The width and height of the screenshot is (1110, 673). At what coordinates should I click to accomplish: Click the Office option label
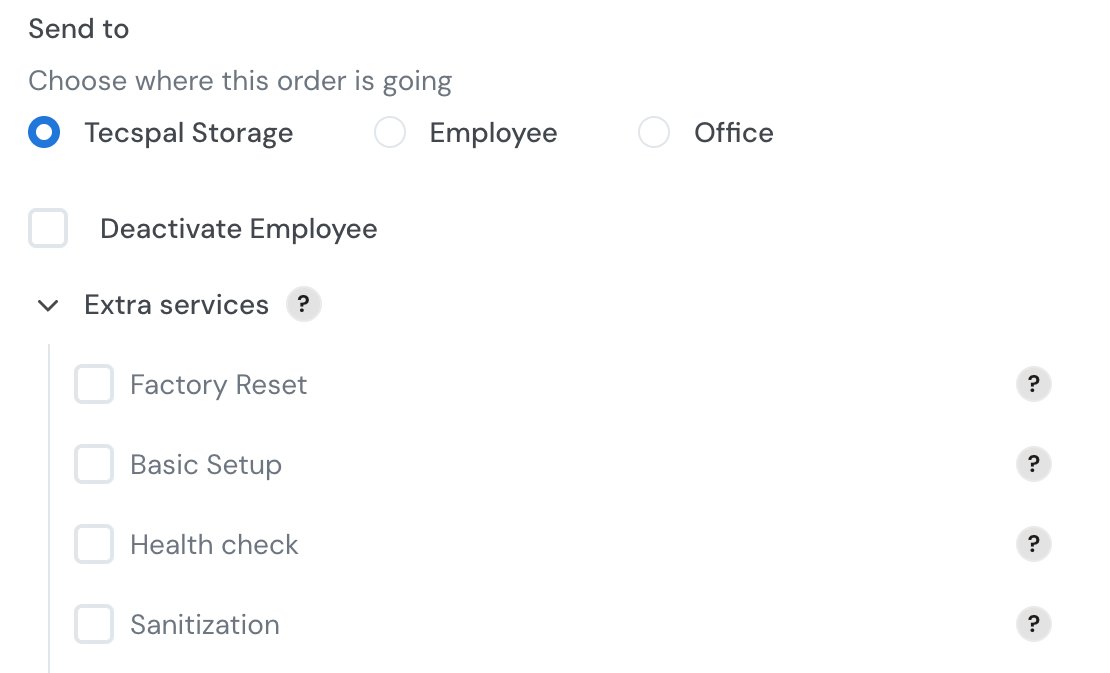pos(733,132)
